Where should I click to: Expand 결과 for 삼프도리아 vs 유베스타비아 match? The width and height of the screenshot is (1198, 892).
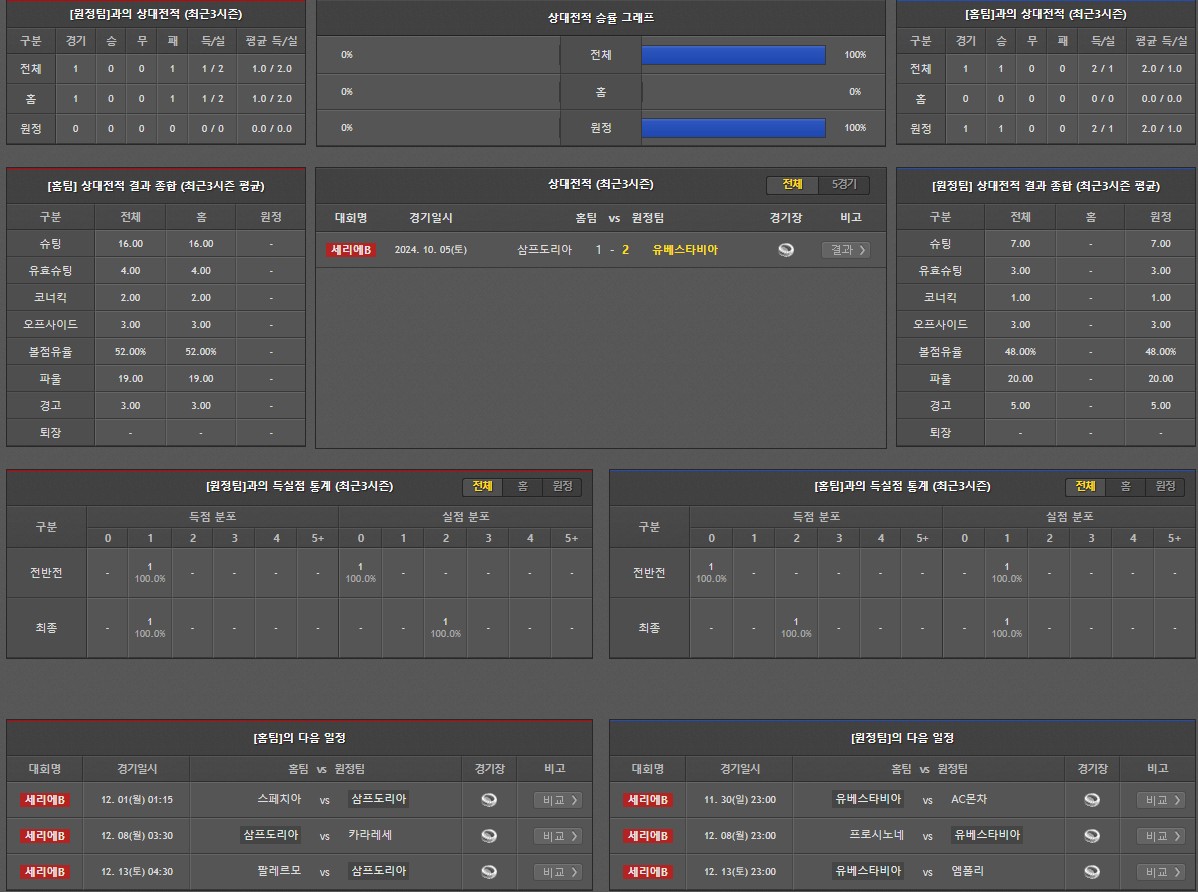[x=845, y=250]
